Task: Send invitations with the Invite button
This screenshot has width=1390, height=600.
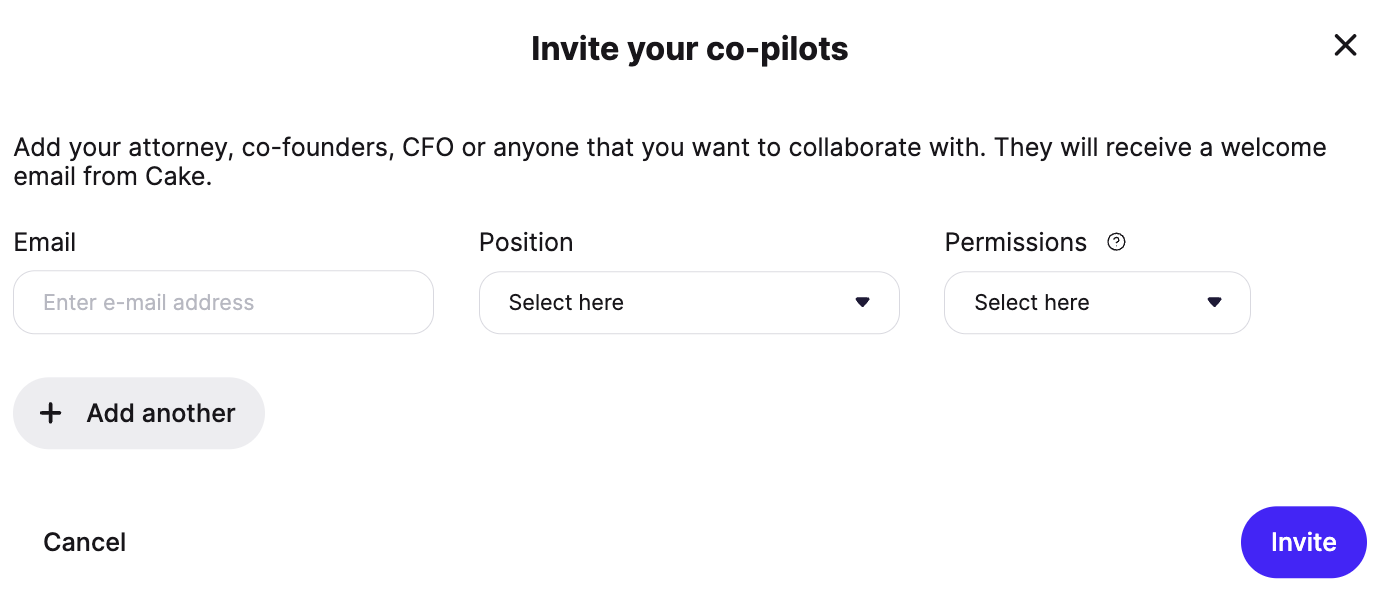Action: point(1303,542)
